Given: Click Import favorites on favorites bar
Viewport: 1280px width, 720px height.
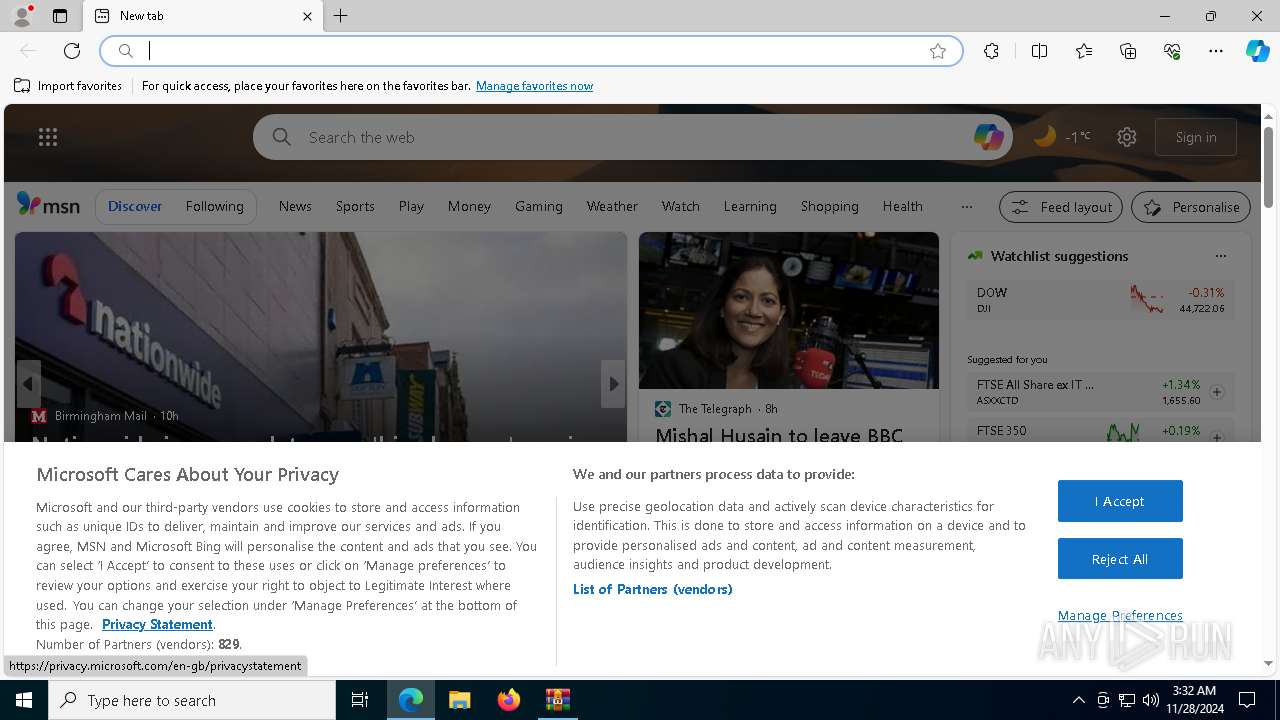Looking at the screenshot, I should (68, 86).
